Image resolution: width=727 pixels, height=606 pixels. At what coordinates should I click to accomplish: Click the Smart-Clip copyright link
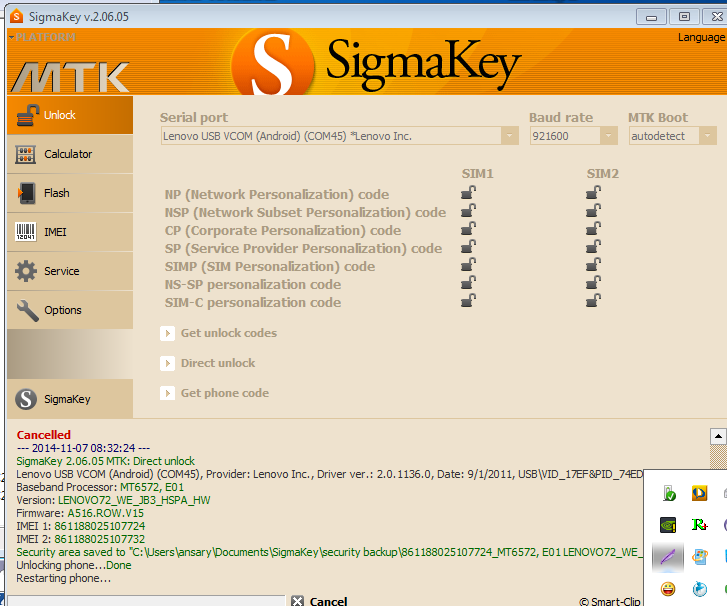610,601
